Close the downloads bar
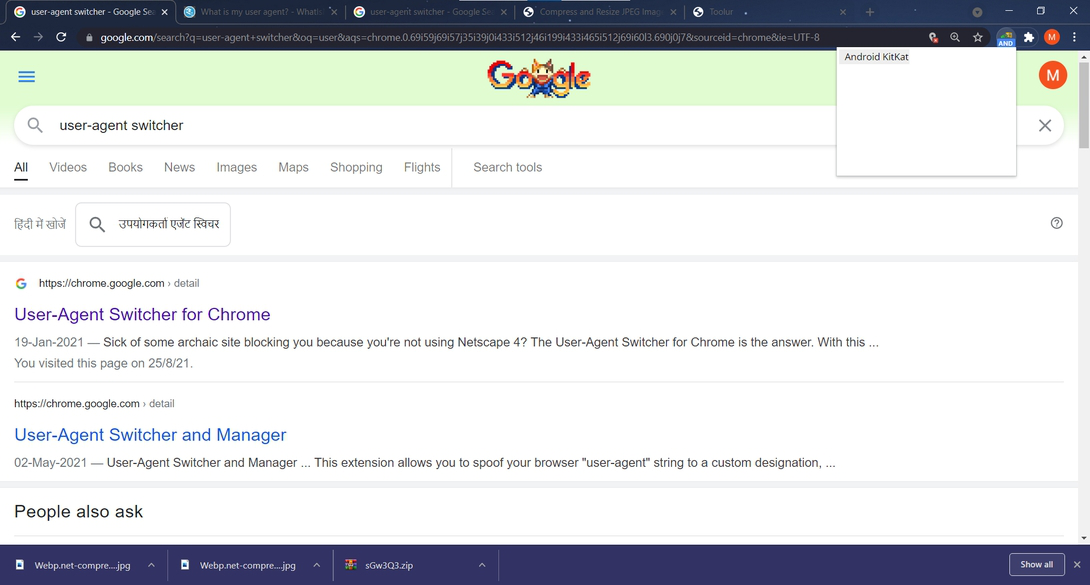1090x585 pixels. tap(1077, 564)
